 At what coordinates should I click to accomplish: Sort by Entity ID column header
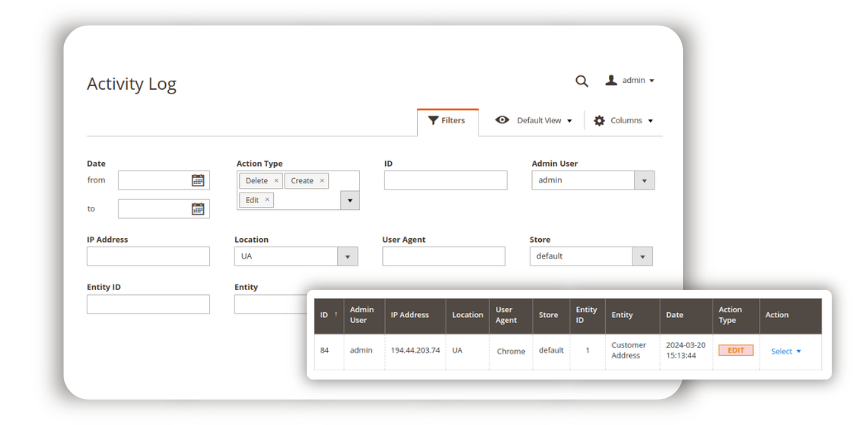(x=588, y=315)
